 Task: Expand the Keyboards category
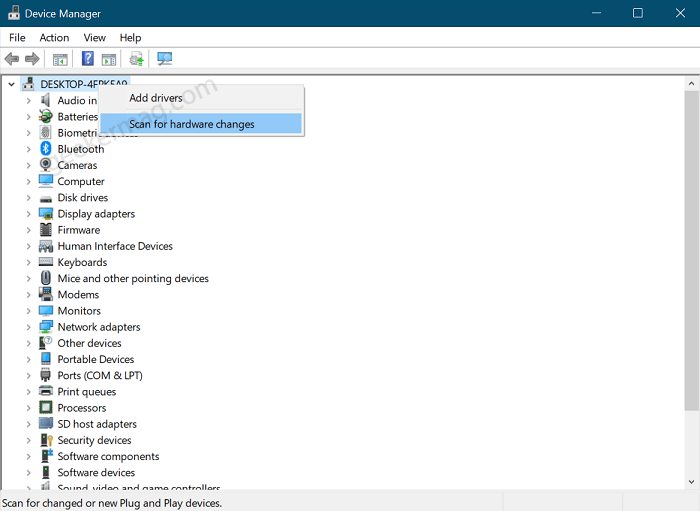pyautogui.click(x=29, y=262)
